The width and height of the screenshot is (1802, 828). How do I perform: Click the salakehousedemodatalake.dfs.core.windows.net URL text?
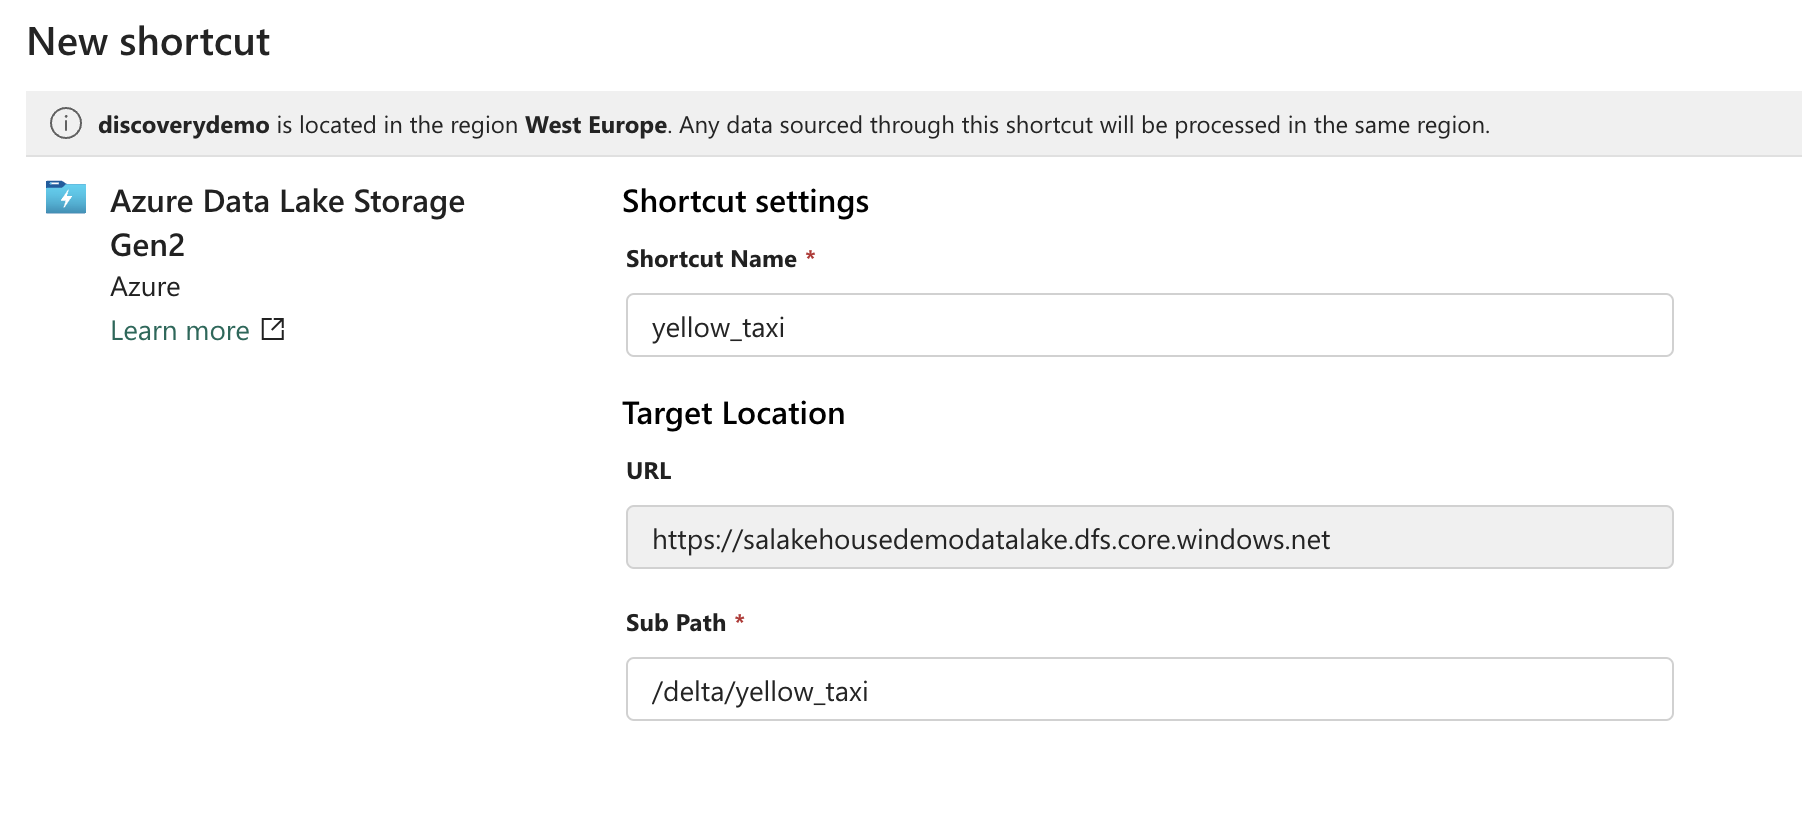pos(991,540)
